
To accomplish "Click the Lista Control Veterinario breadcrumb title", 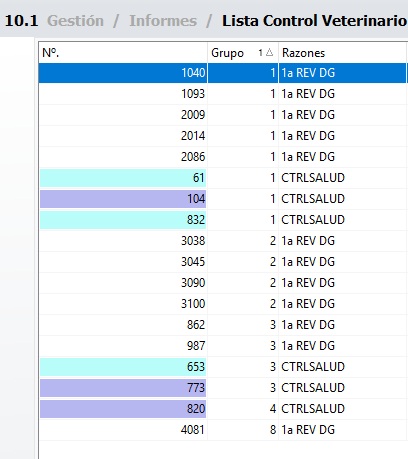I will (x=314, y=21).
